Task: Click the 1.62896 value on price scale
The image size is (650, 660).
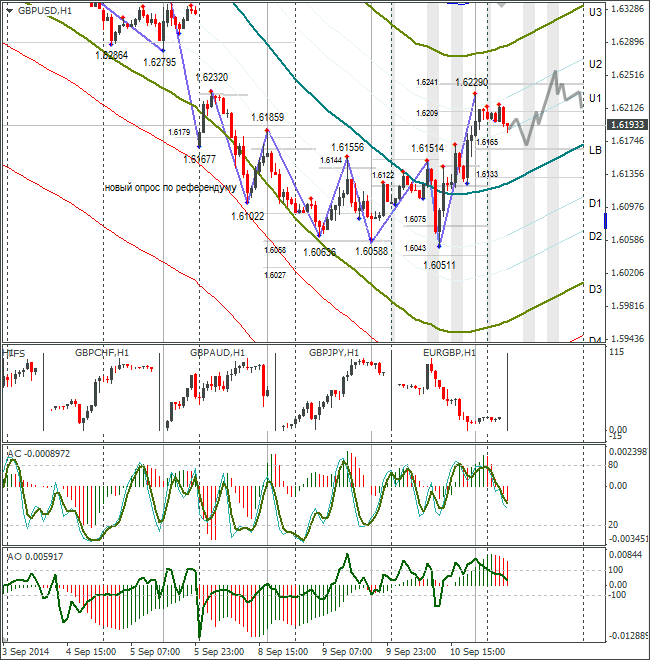Action: coord(628,42)
